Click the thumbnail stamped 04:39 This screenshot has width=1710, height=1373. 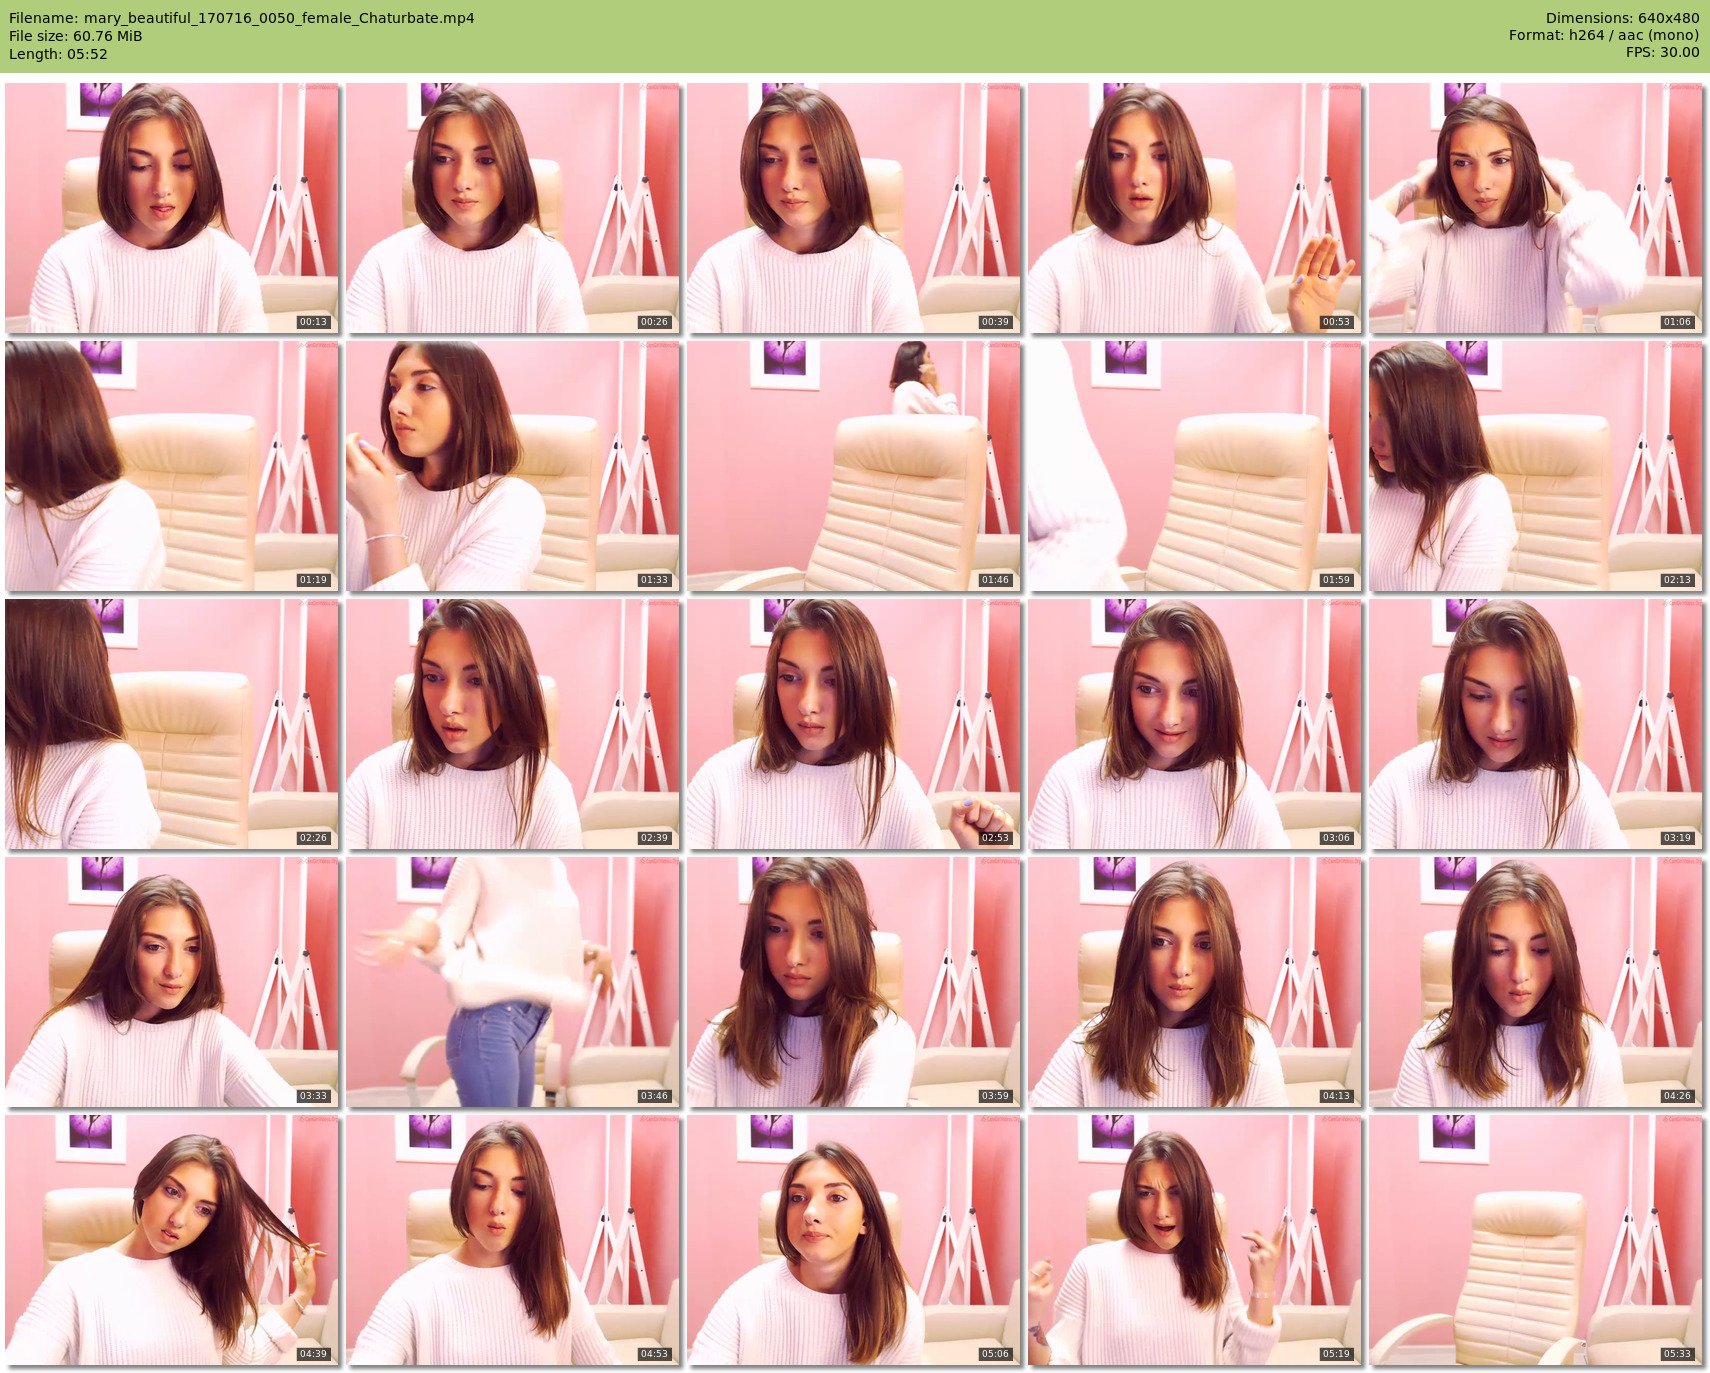point(172,1240)
